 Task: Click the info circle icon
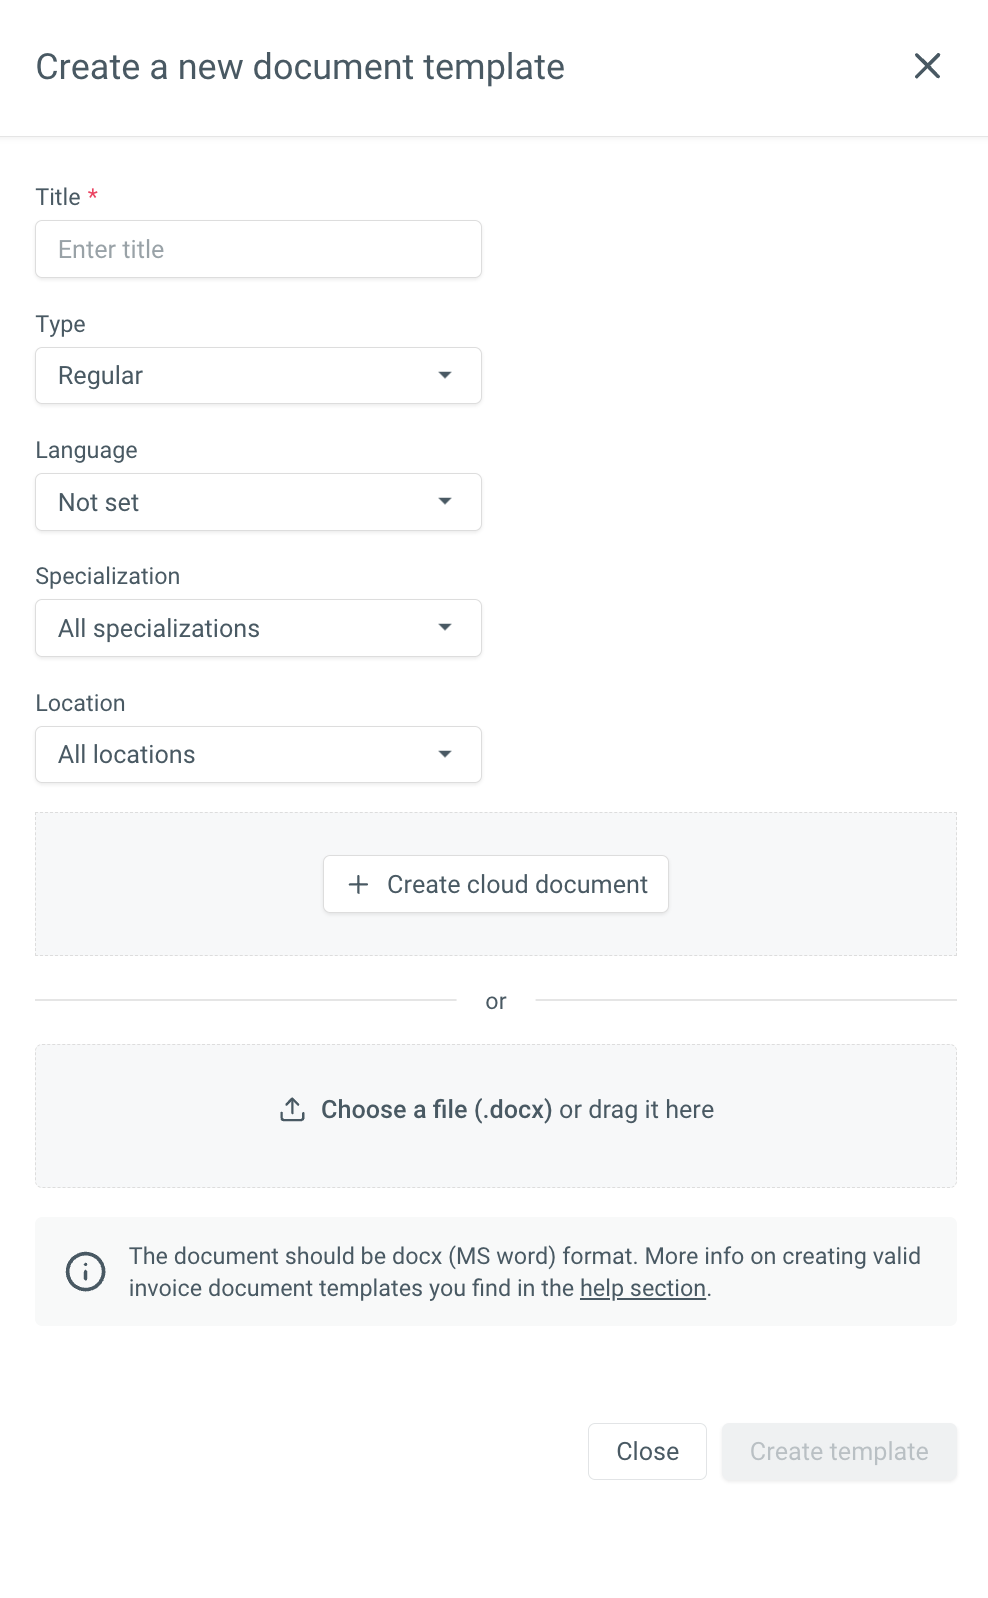tap(86, 1272)
